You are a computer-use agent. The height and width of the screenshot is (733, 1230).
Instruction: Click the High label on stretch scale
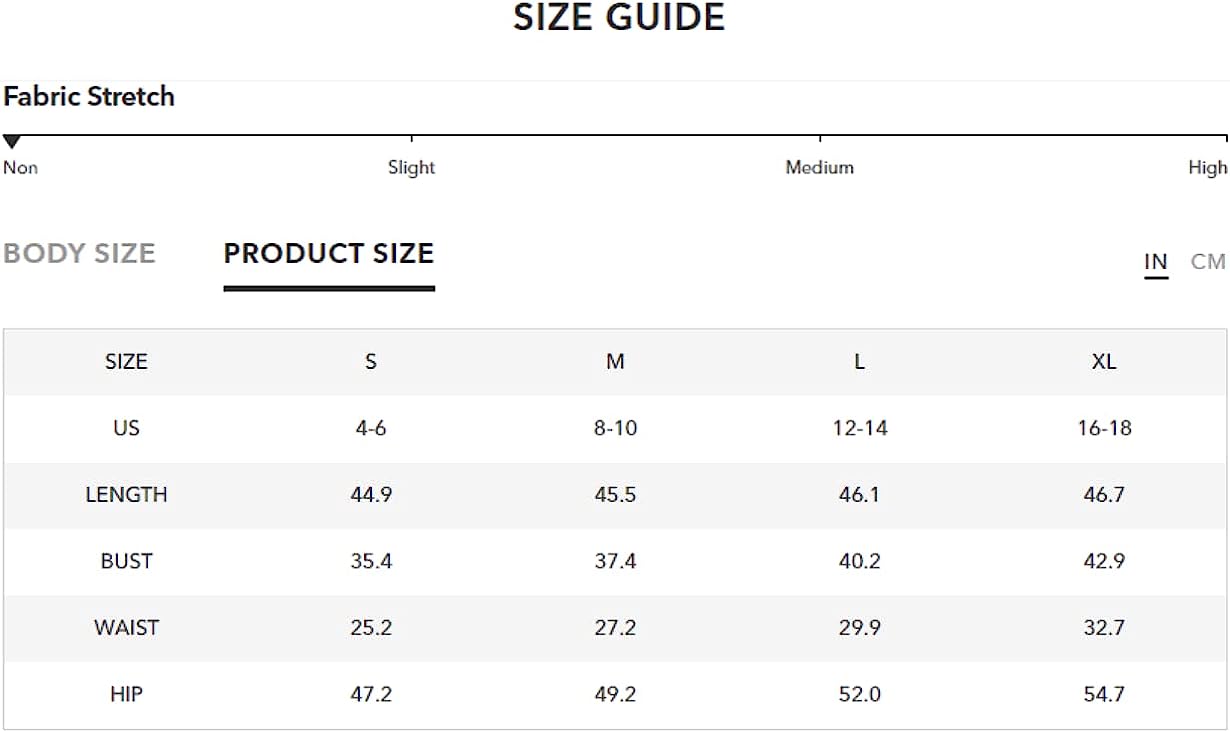point(1208,168)
